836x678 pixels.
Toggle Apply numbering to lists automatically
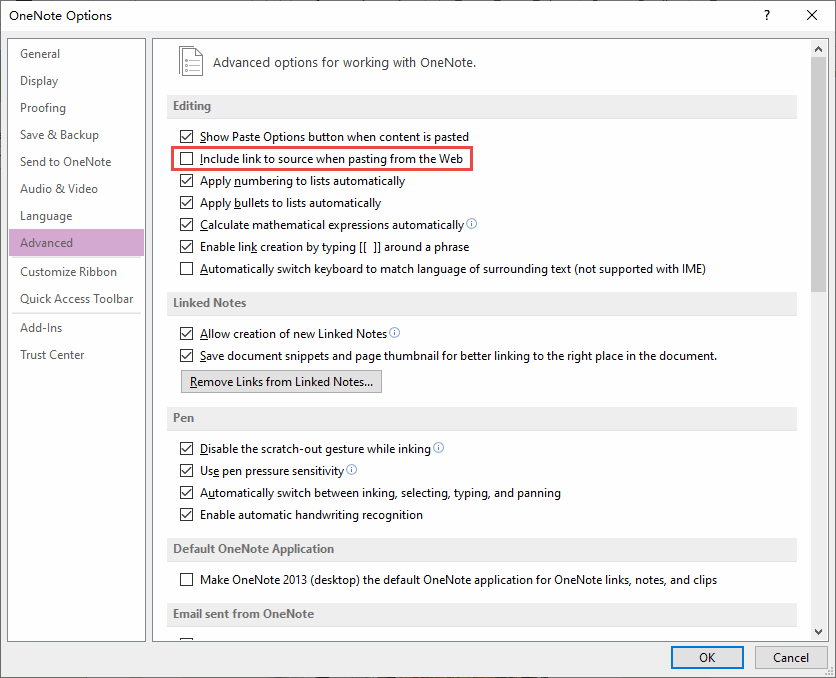[x=186, y=181]
